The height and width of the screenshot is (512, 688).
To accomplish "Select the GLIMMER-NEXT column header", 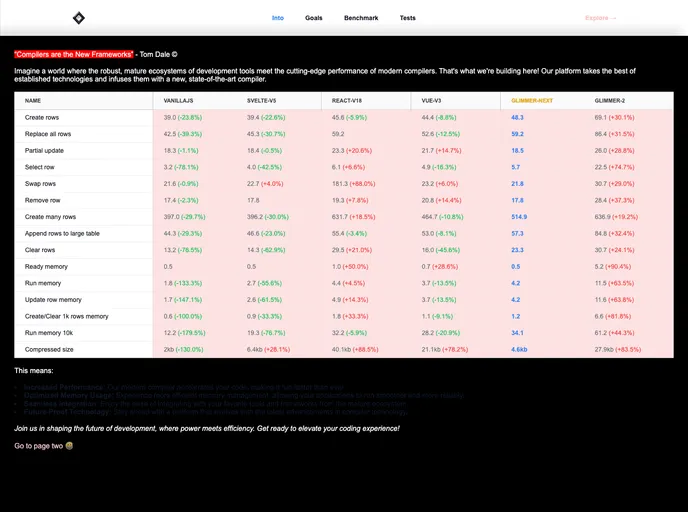I will point(532,101).
